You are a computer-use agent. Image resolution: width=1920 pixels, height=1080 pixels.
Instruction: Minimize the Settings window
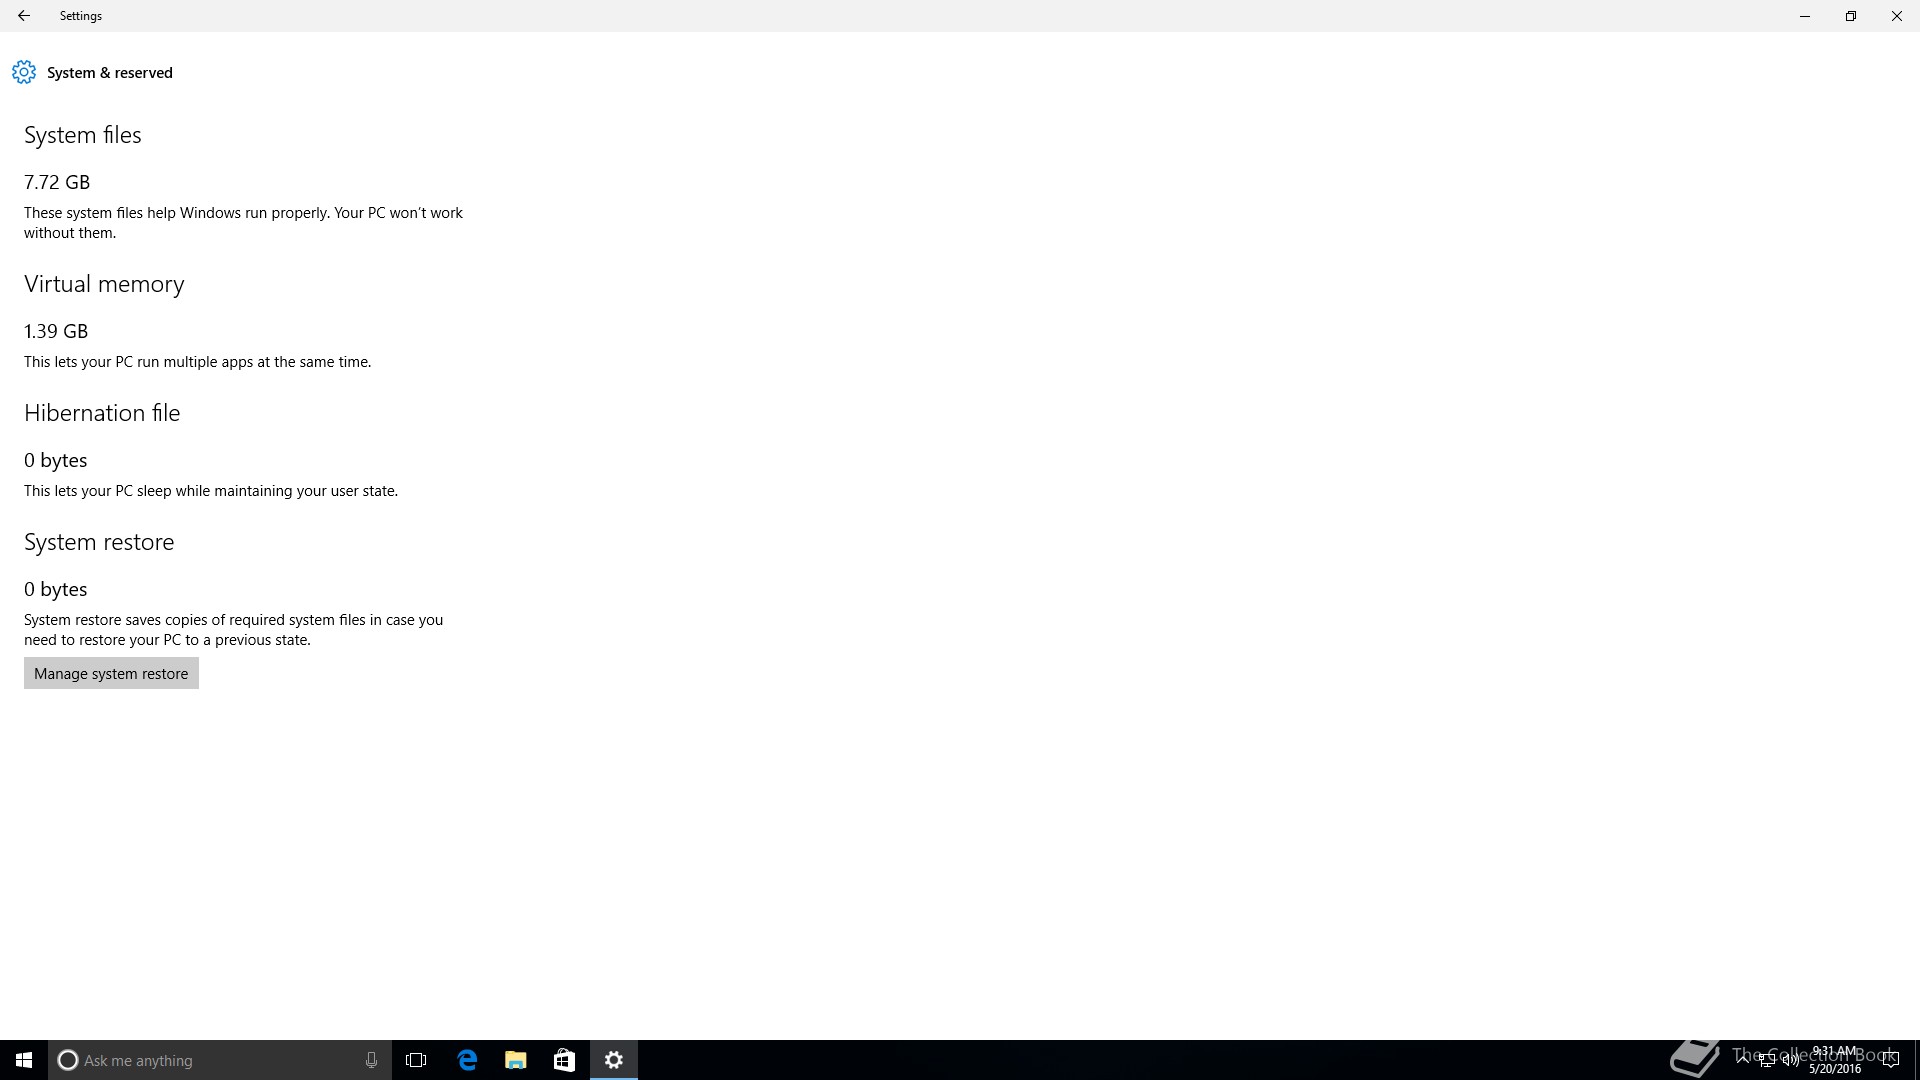point(1805,16)
